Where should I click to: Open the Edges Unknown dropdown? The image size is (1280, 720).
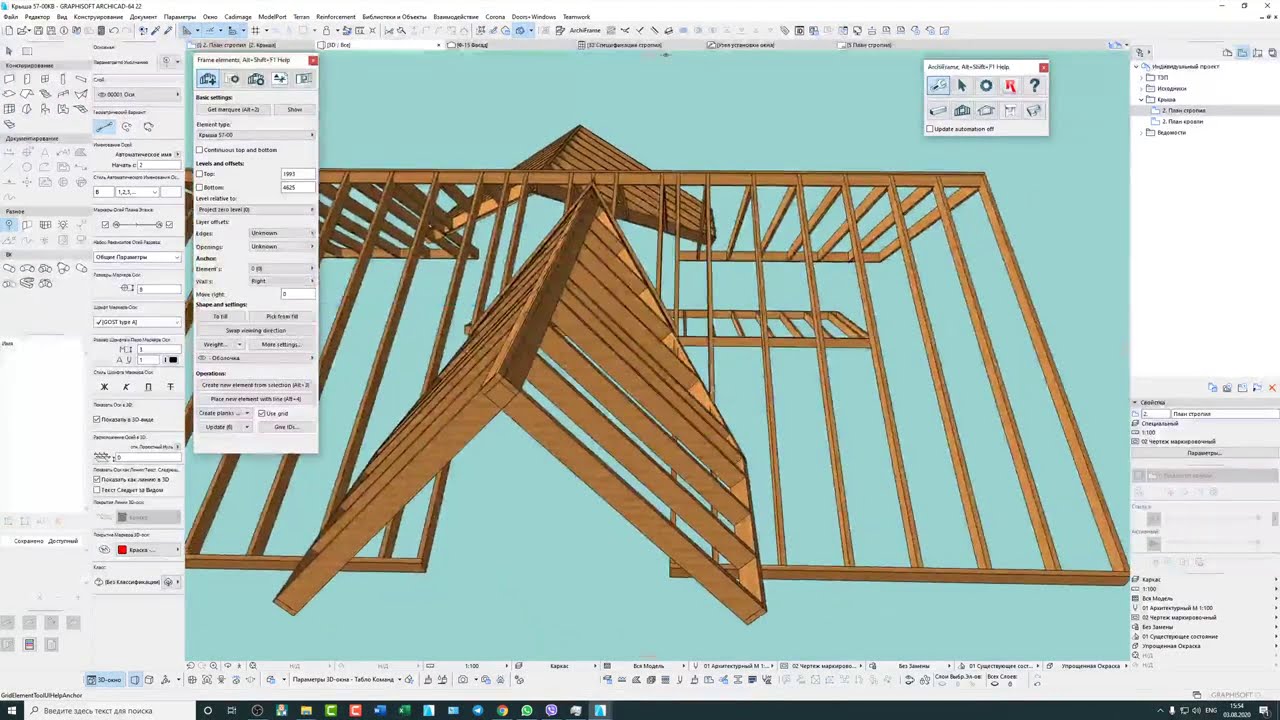281,233
